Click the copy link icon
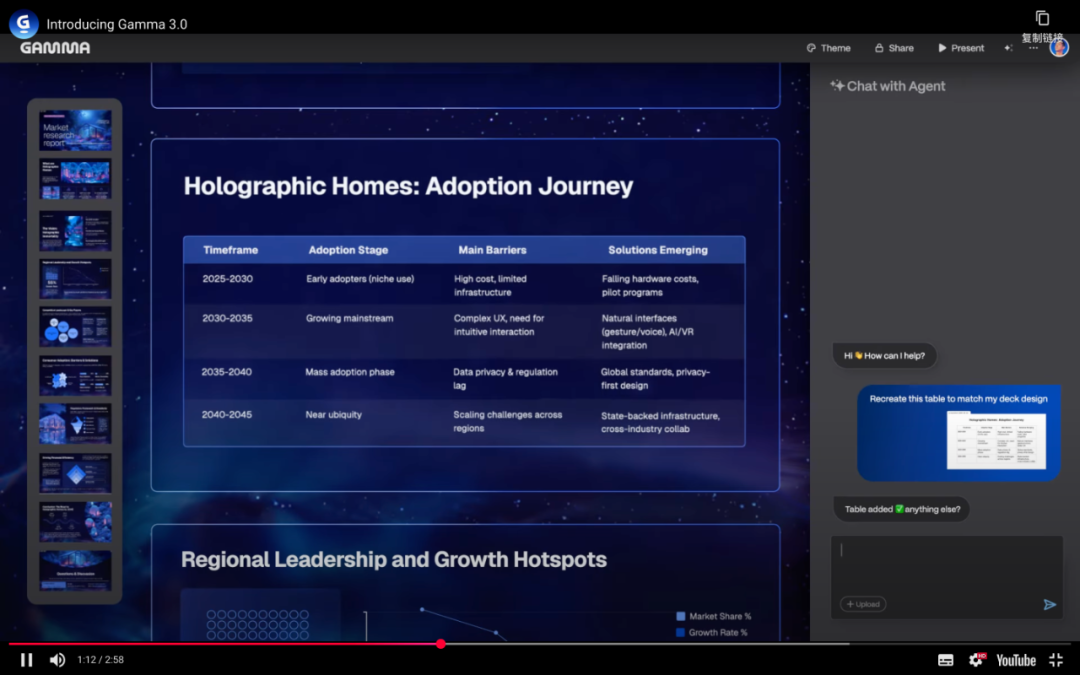Screen dimensions: 1080x675 coord(1042,19)
